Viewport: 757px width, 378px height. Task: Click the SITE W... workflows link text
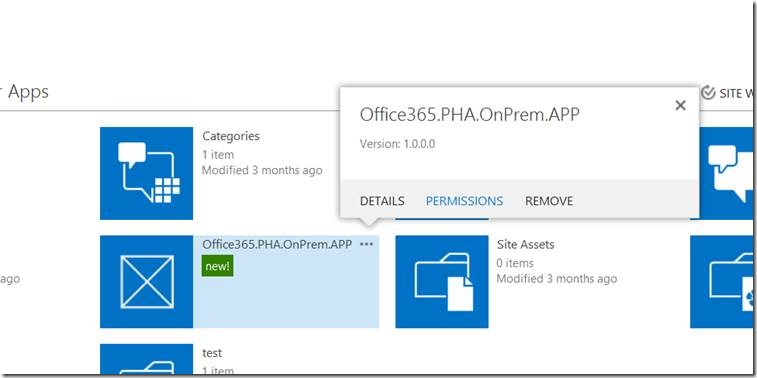736,93
